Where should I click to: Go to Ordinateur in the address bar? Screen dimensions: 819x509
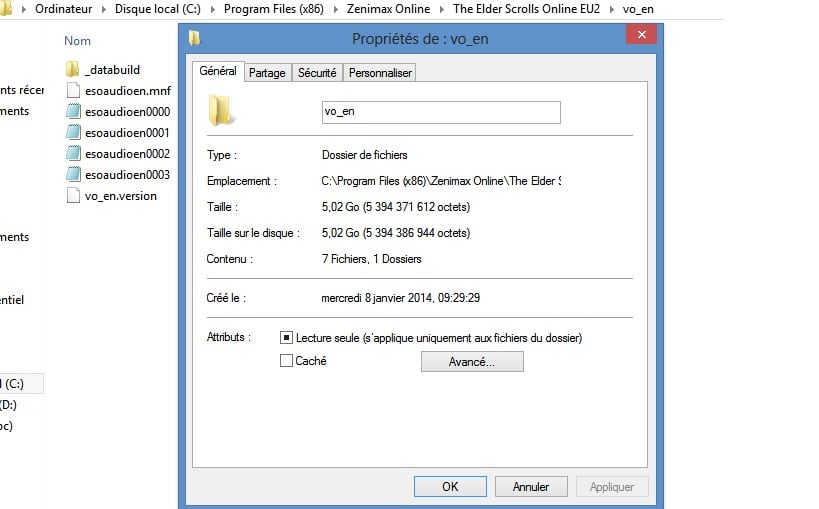click(x=63, y=9)
